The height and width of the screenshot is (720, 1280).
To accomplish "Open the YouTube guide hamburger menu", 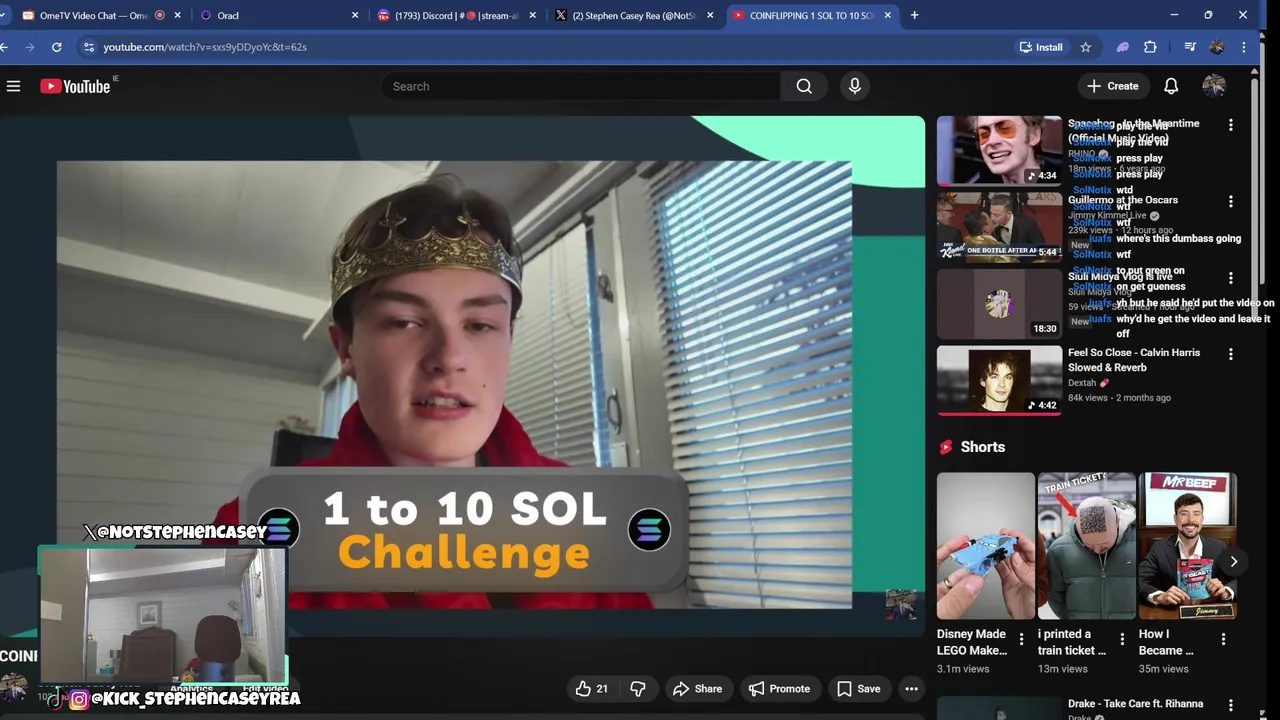I will click(13, 86).
